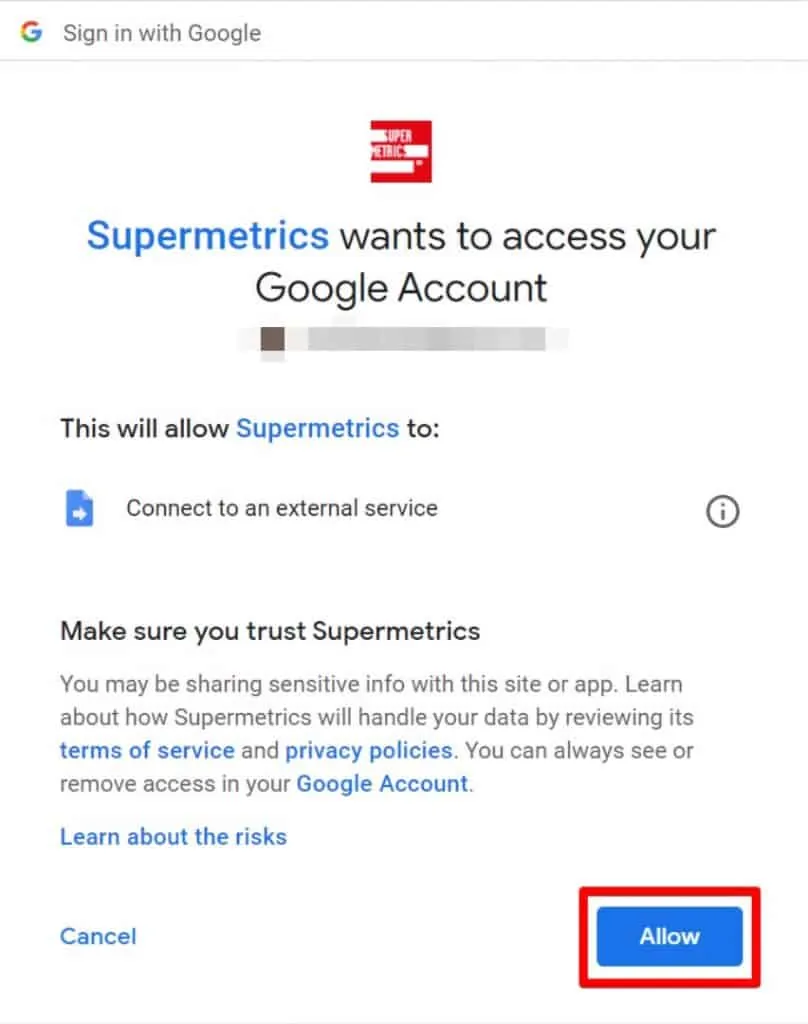
Task: Click the white arrow inside the document icon
Action: tap(82, 512)
